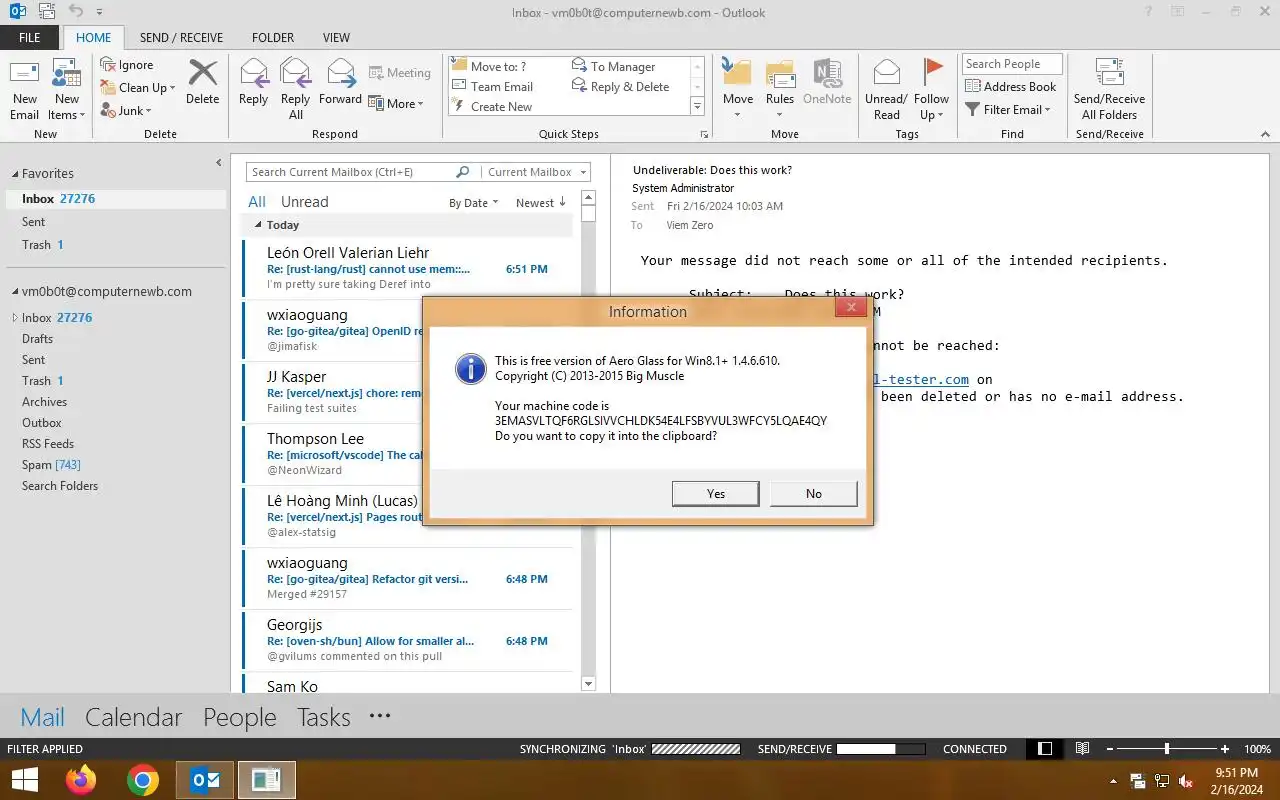
Task: Select Reply & Delete quick step
Action: tap(621, 86)
